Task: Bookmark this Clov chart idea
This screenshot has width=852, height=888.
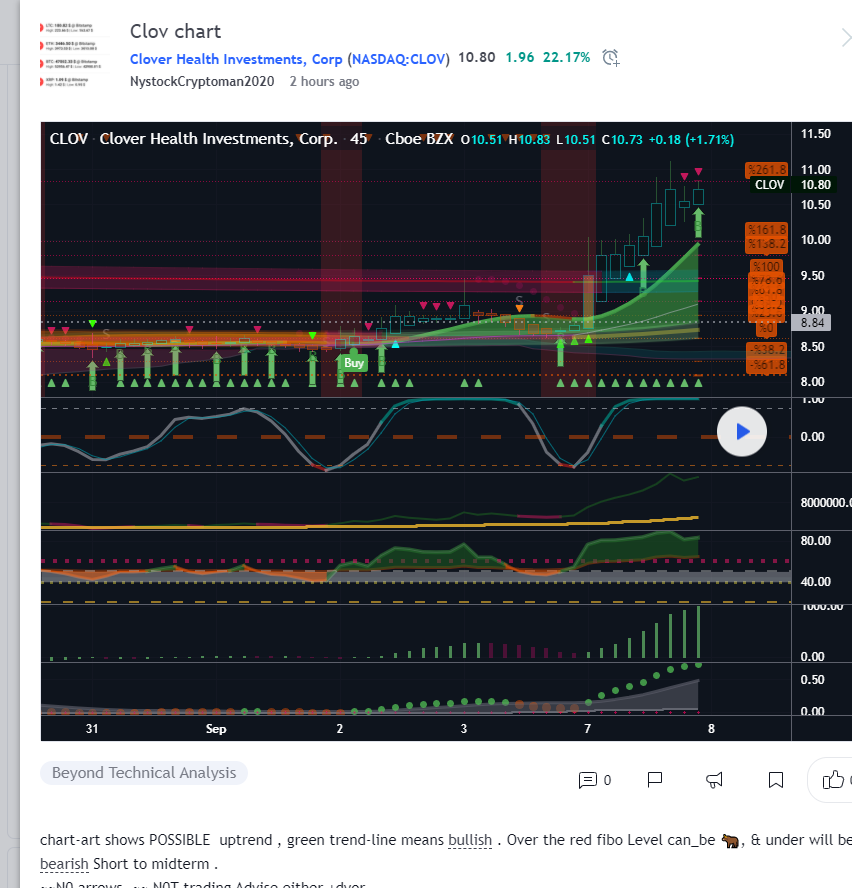Action: point(775,779)
